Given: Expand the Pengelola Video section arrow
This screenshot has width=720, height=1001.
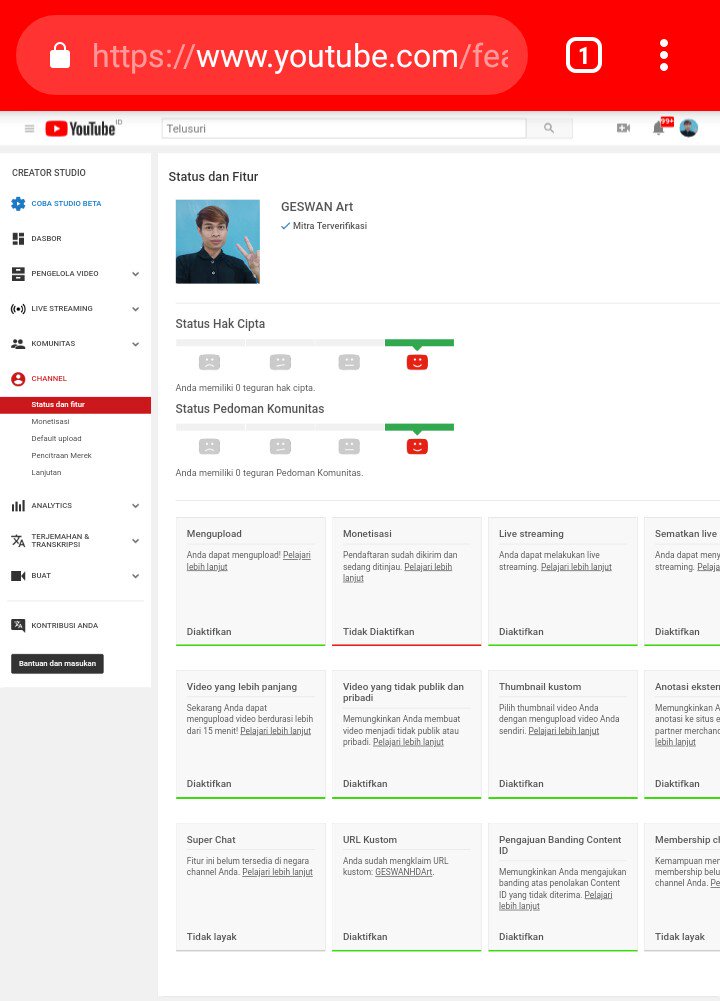Looking at the screenshot, I should 135,274.
